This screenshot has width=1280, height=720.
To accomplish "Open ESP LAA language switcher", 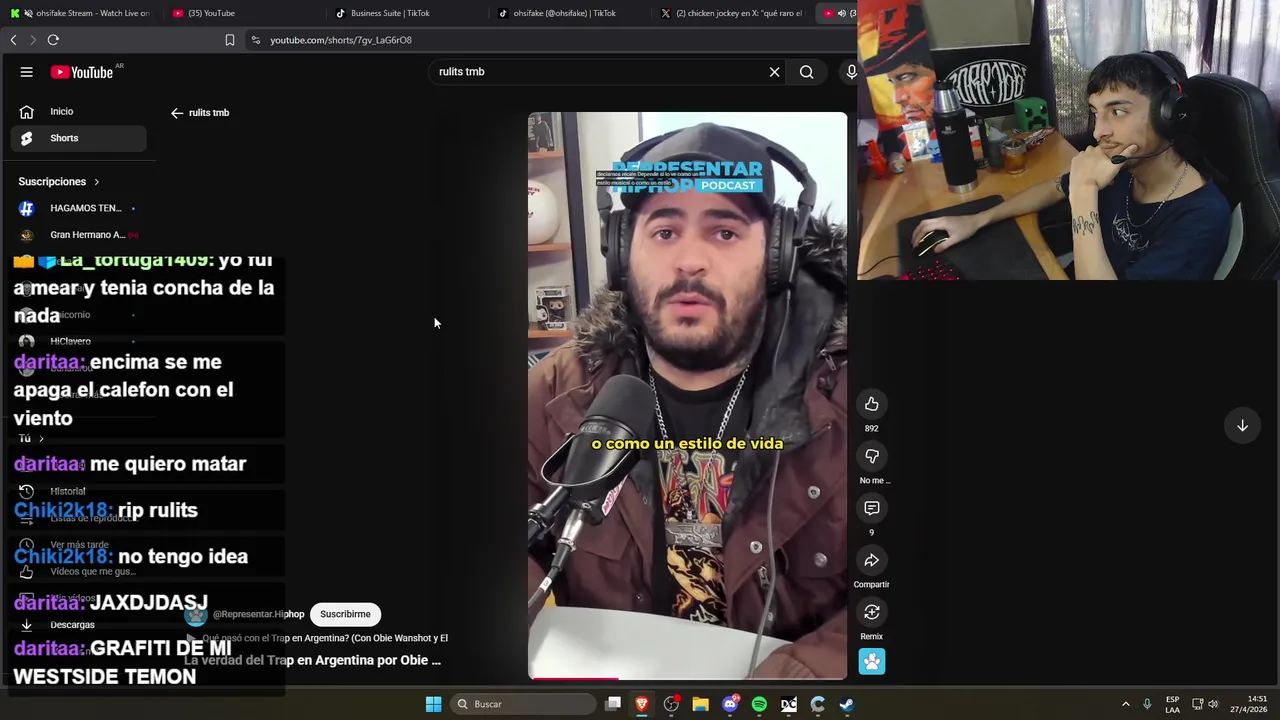I will coord(1172,704).
